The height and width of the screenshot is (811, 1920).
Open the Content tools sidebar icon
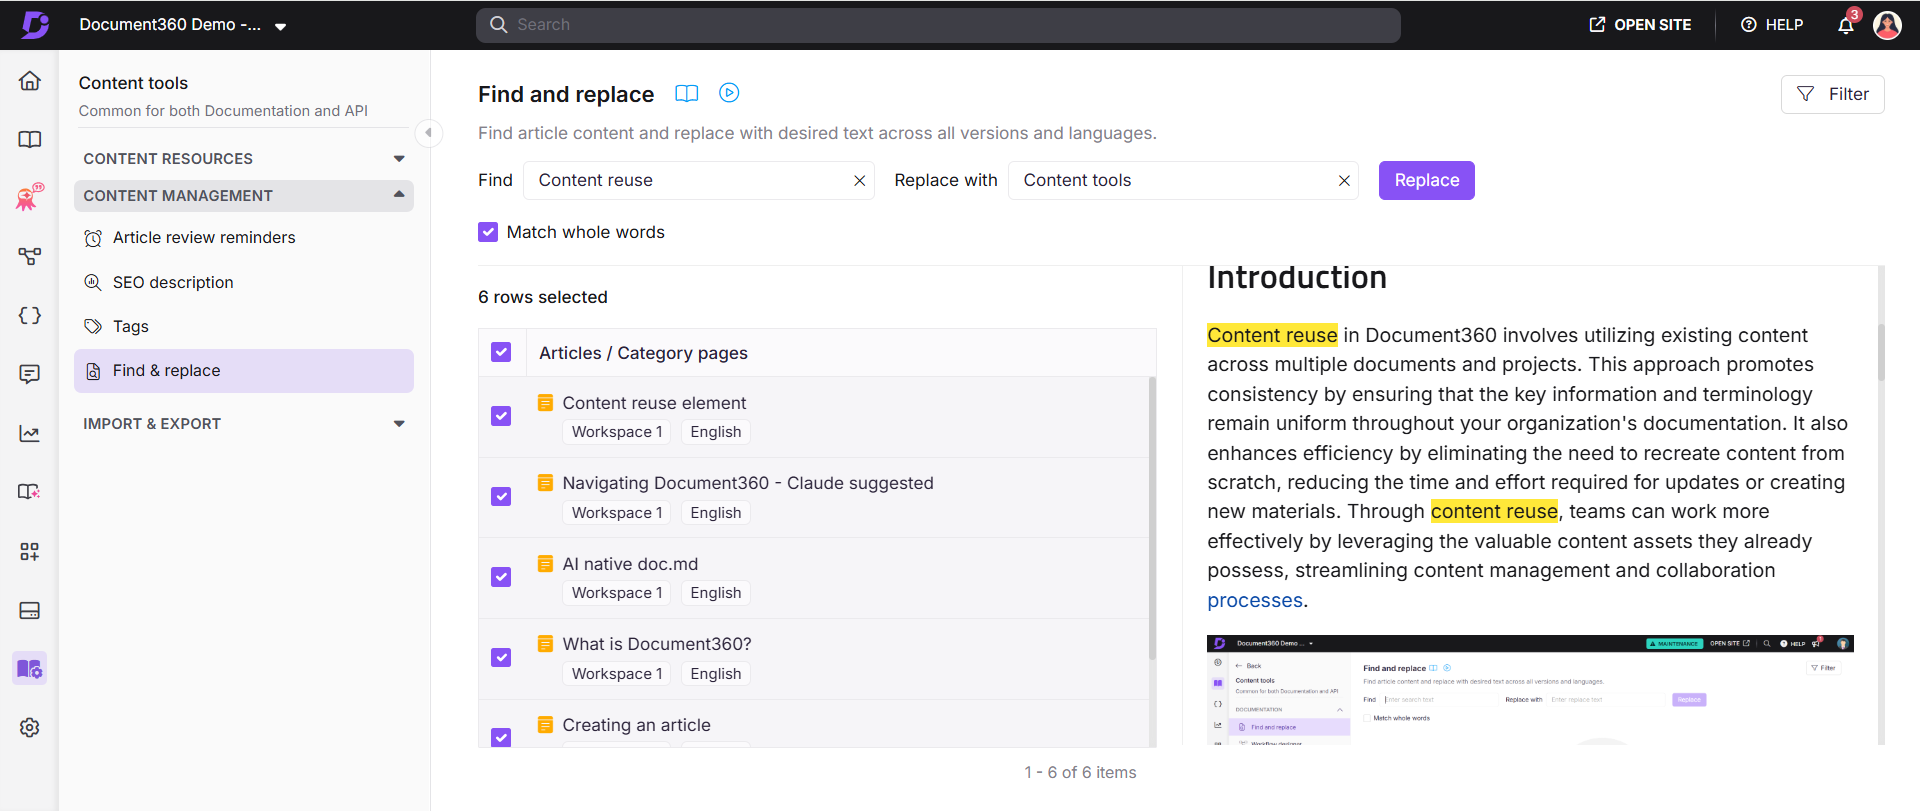point(30,668)
